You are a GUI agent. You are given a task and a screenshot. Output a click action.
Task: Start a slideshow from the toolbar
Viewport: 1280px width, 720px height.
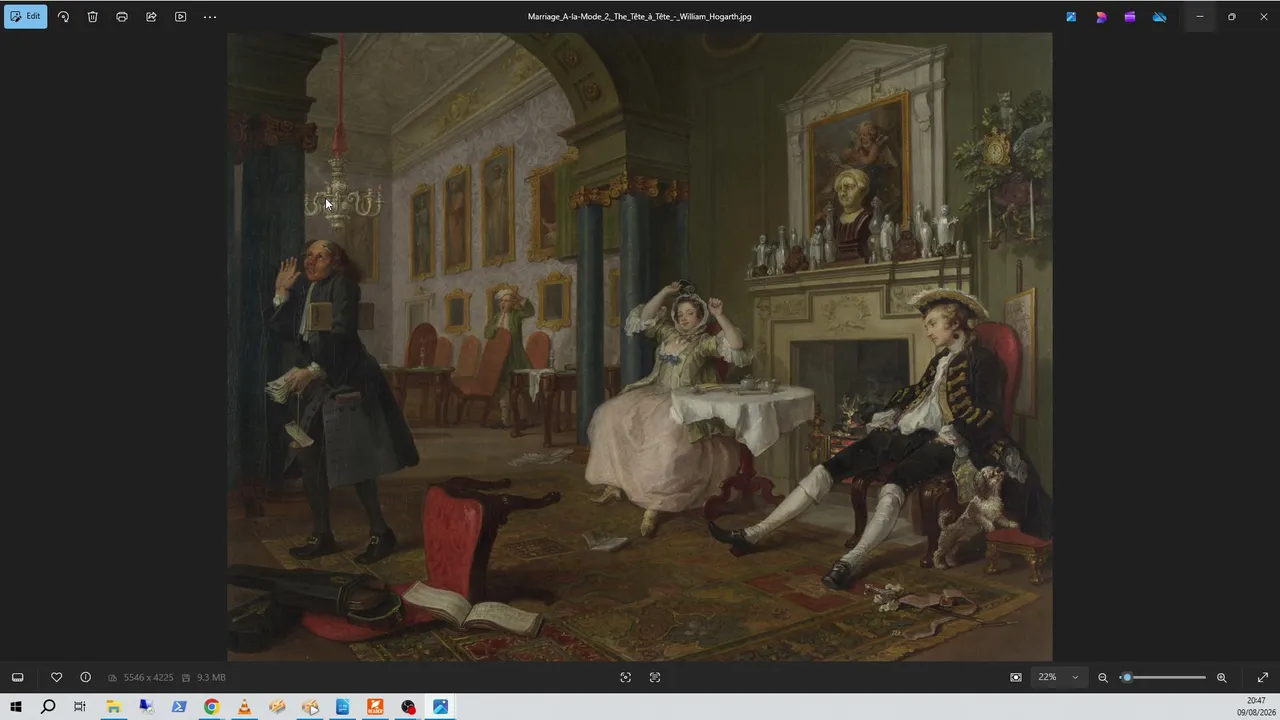[180, 17]
